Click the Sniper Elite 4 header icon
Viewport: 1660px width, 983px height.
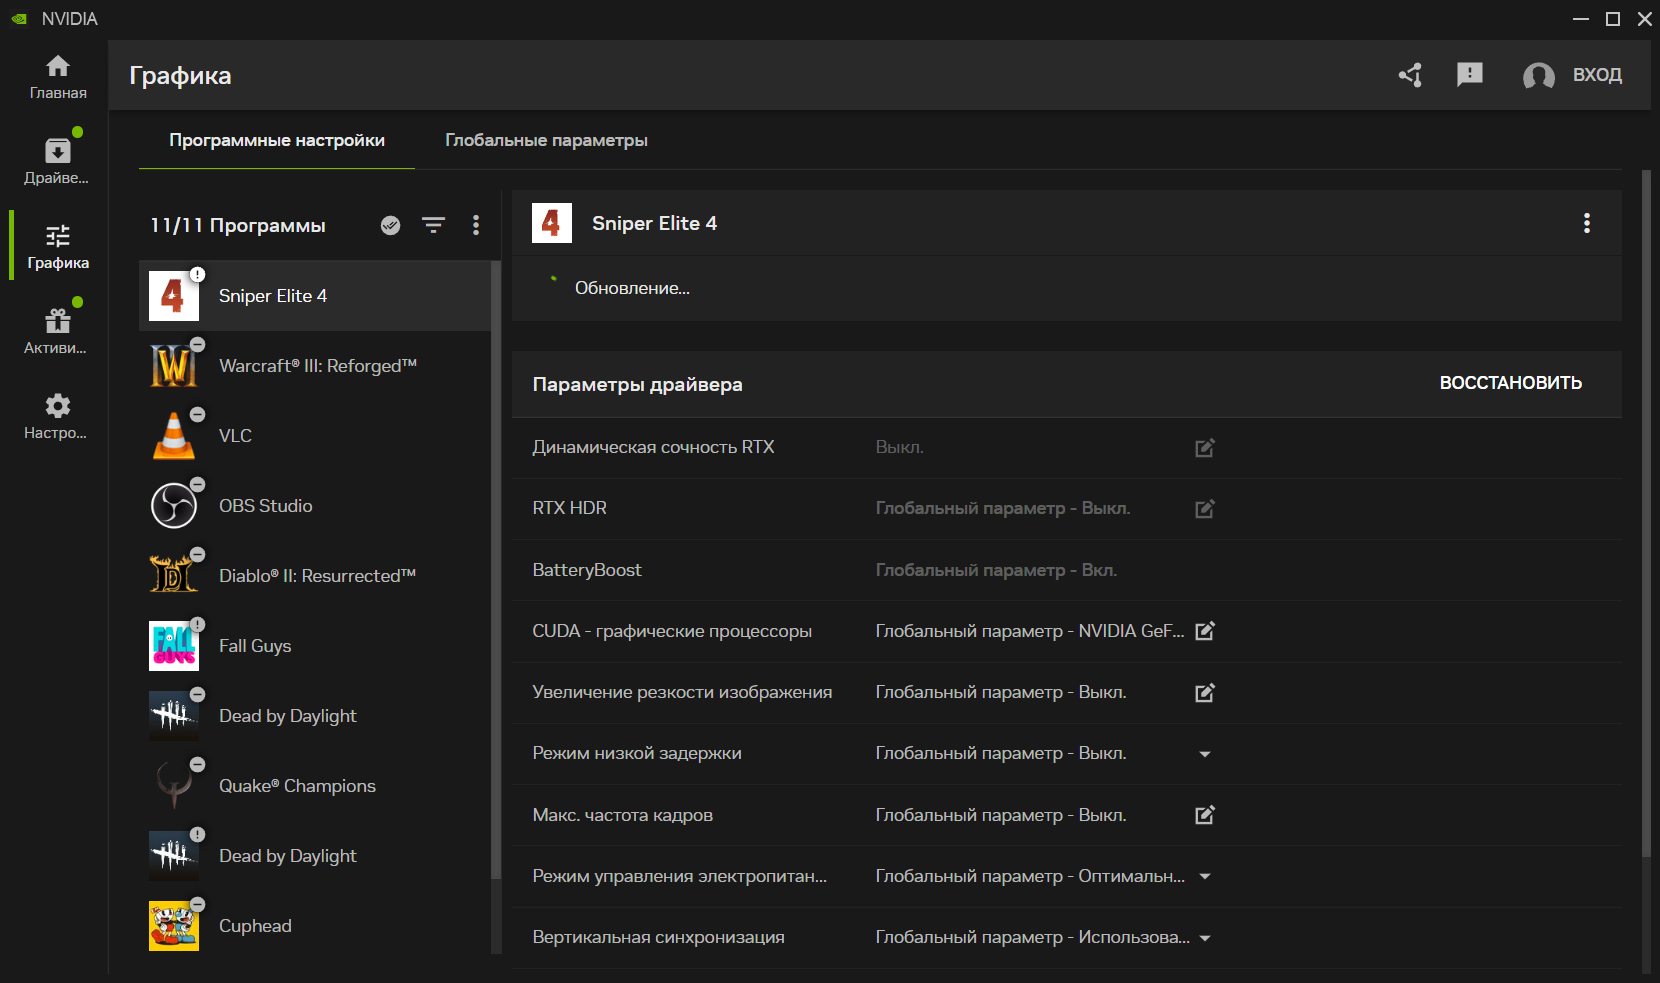[552, 223]
